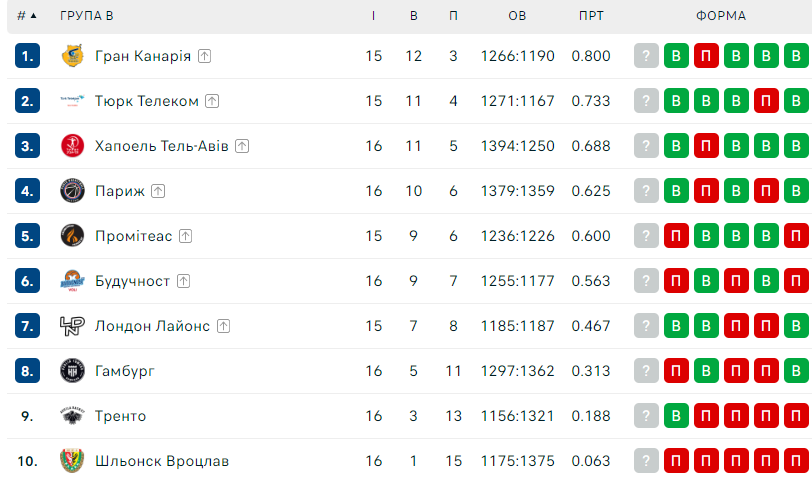
Task: Click the Śląsk Wrocław crest logo
Action: point(72,461)
